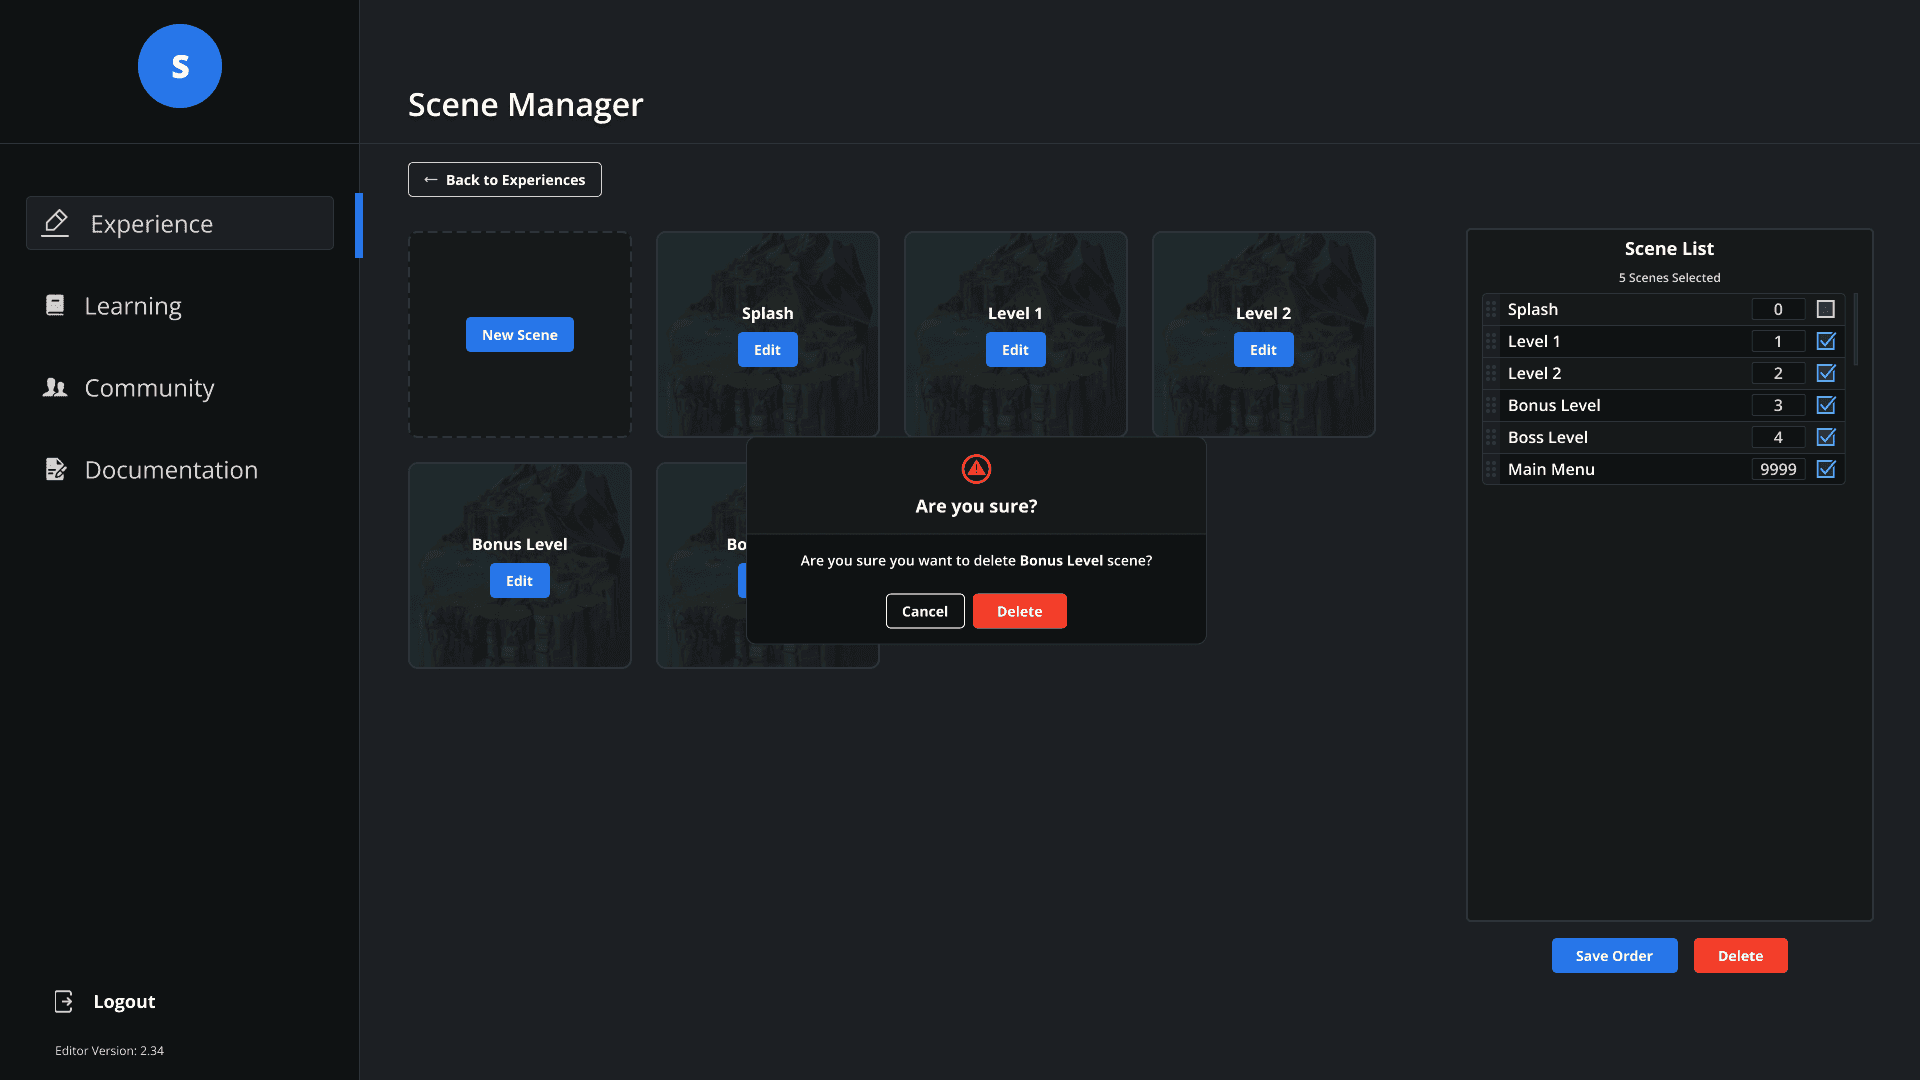Image resolution: width=1920 pixels, height=1080 pixels.
Task: Click the Logout door icon
Action: tap(64, 1001)
